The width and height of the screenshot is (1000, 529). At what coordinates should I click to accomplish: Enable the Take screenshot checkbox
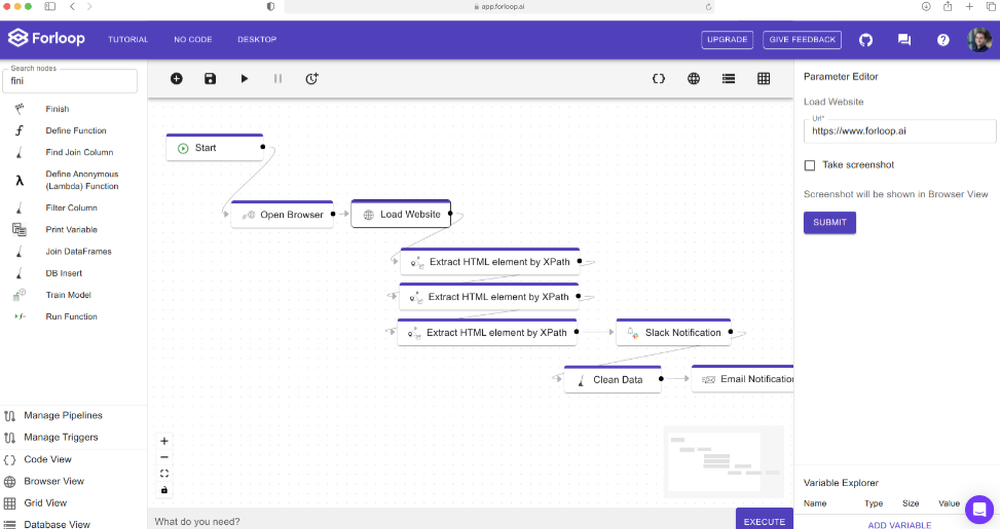[x=810, y=165]
